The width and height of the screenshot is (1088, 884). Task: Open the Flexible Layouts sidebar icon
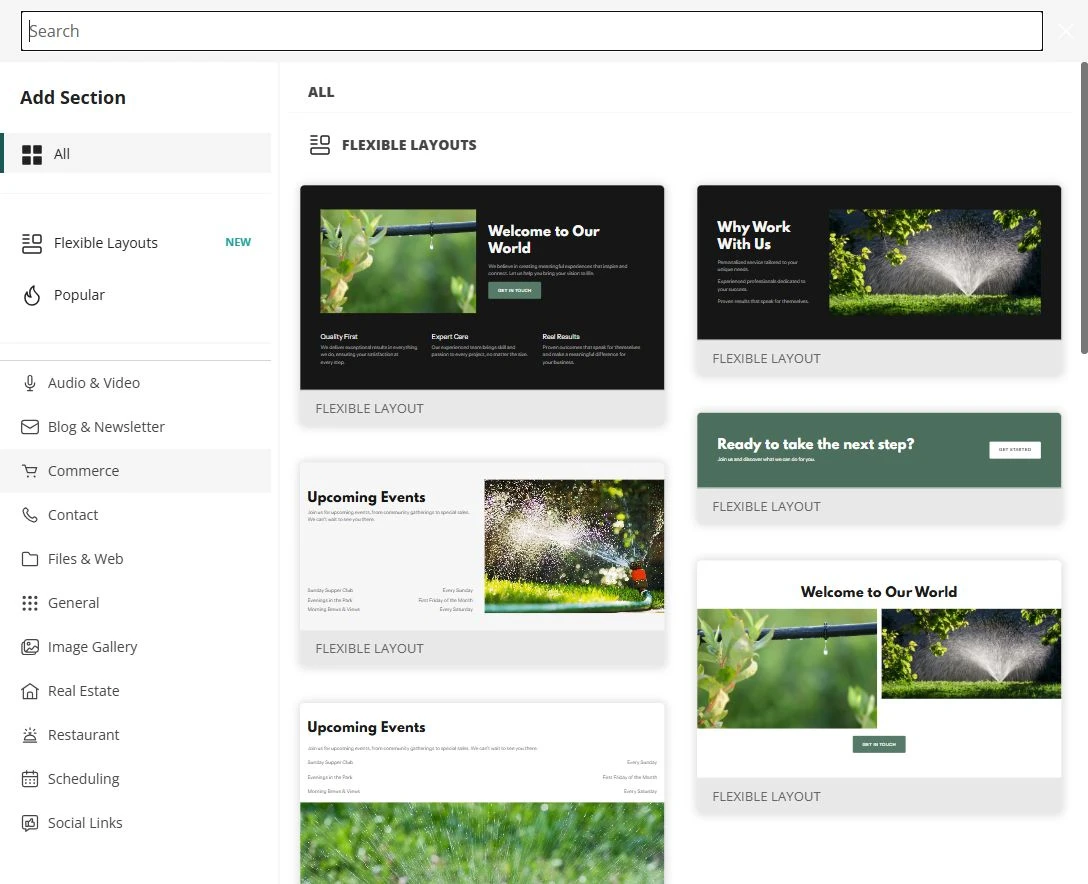click(x=32, y=243)
